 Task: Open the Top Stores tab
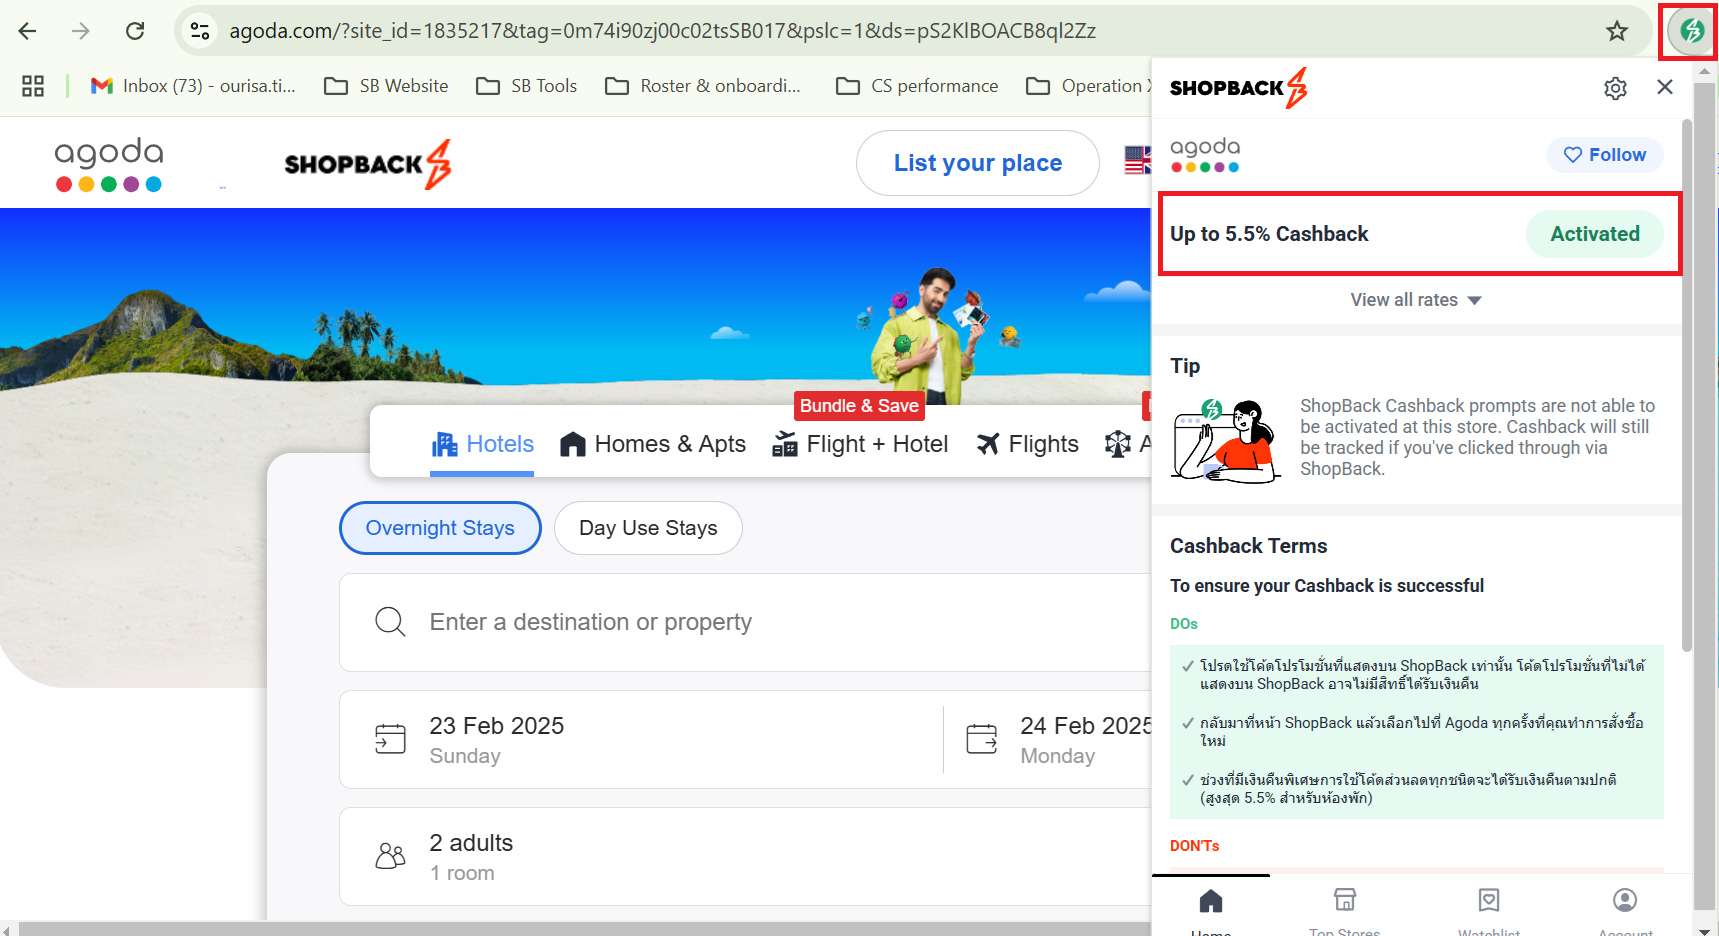1345,909
